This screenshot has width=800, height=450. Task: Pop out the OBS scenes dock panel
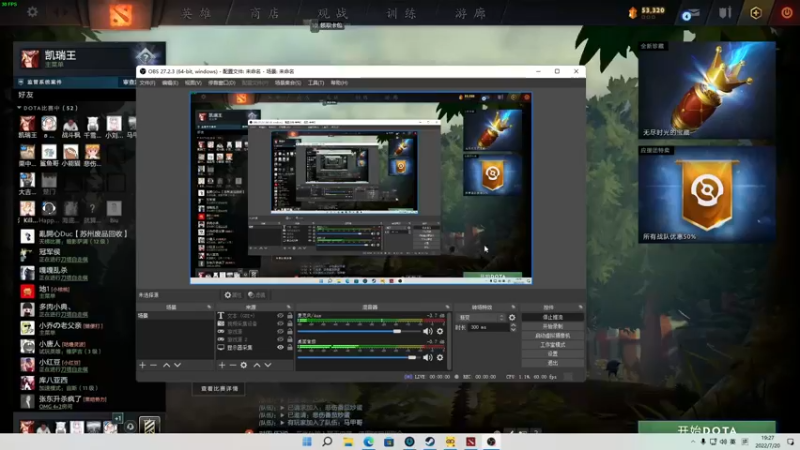pos(209,307)
